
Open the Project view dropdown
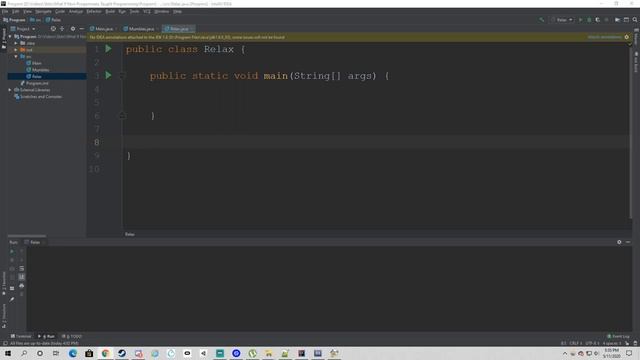(x=23, y=29)
